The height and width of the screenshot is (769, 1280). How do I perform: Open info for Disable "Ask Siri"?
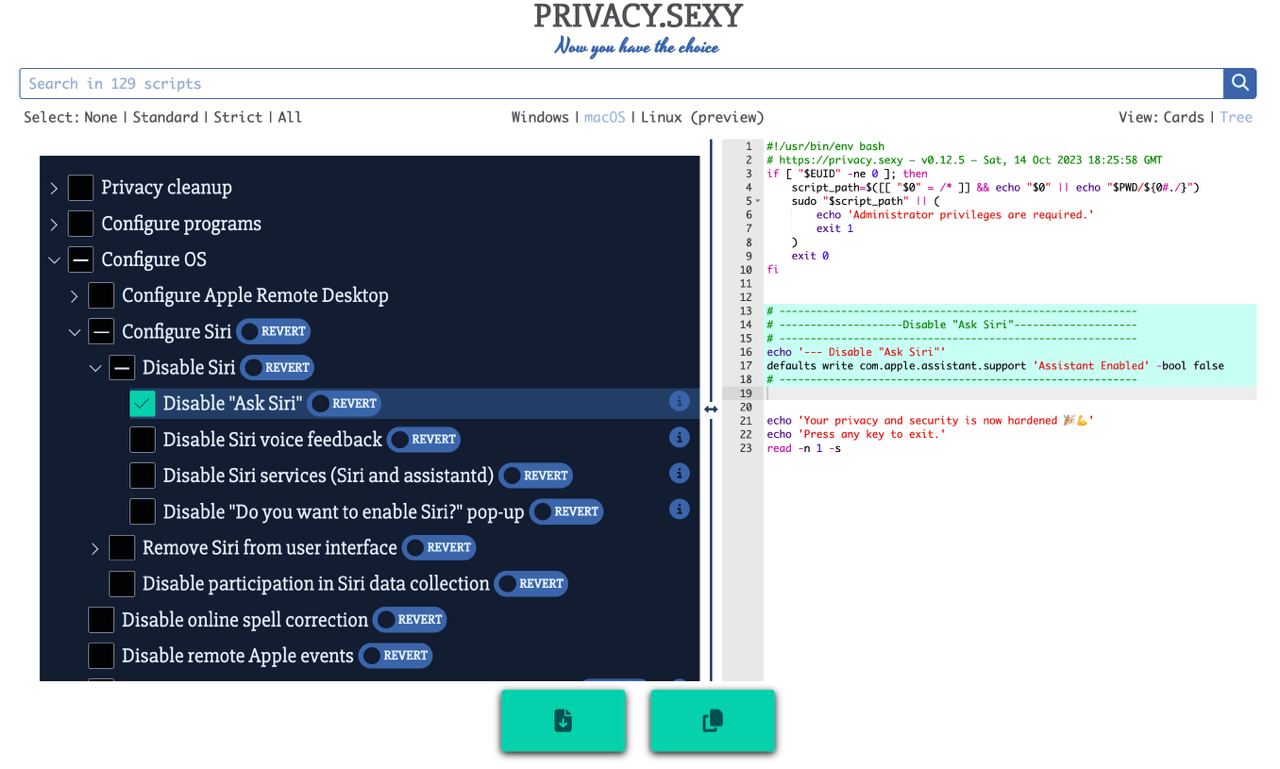pyautogui.click(x=679, y=401)
